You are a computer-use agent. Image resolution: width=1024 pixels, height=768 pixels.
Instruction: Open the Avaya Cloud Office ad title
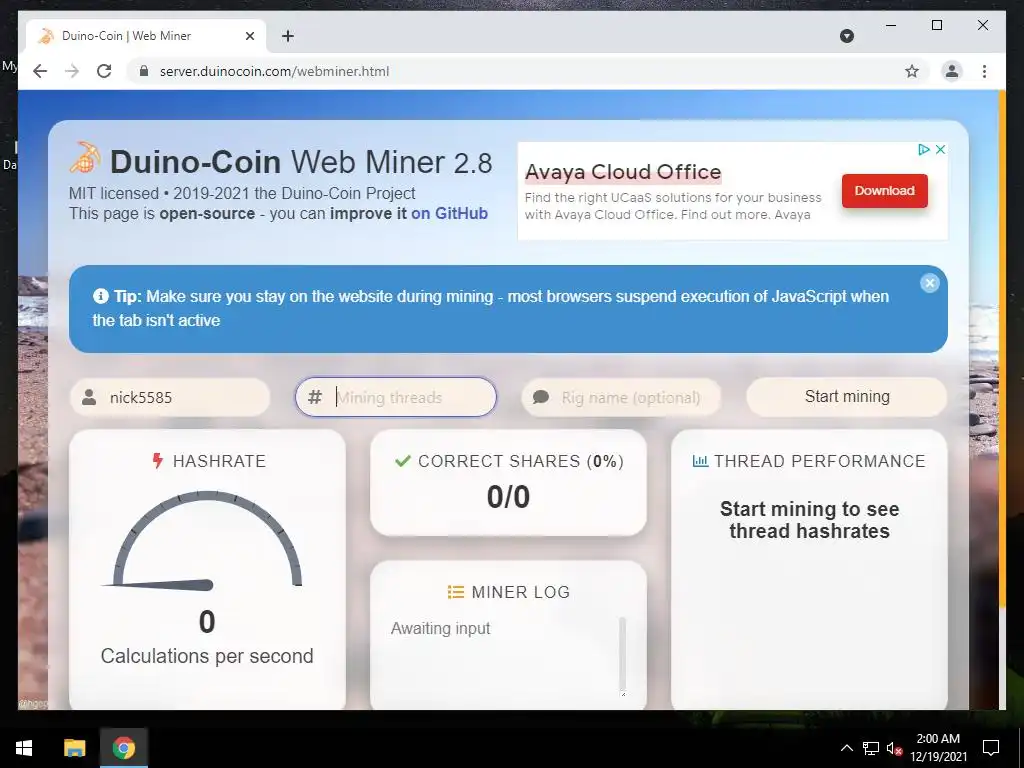623,172
